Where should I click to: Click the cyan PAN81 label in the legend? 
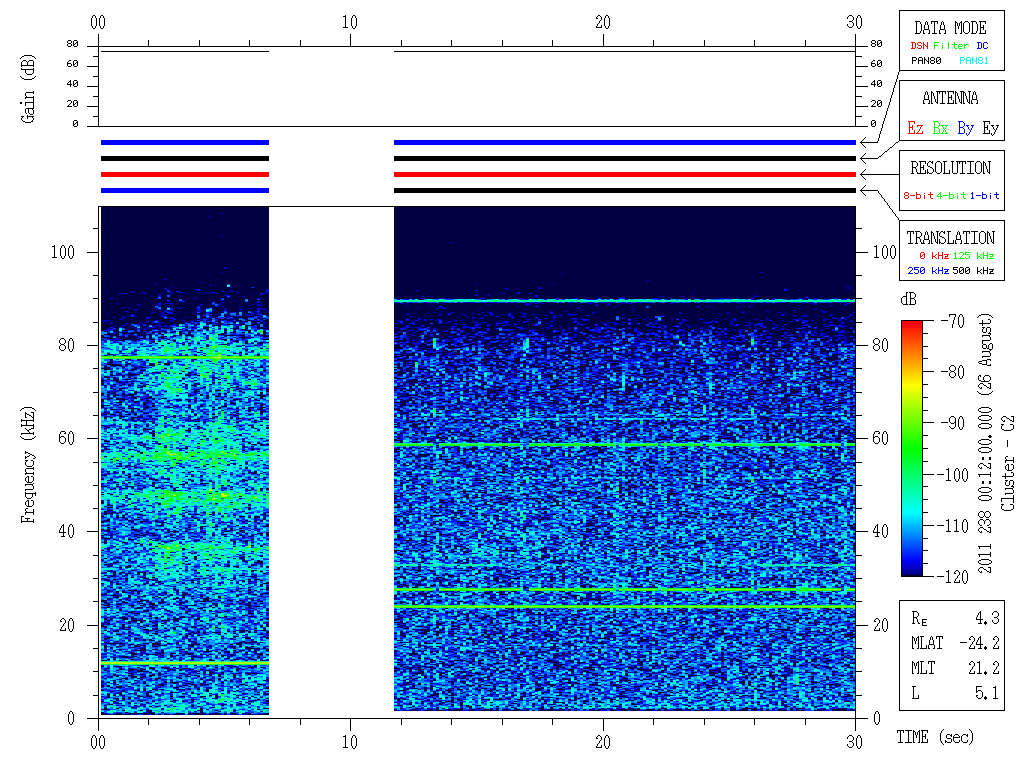(x=974, y=61)
